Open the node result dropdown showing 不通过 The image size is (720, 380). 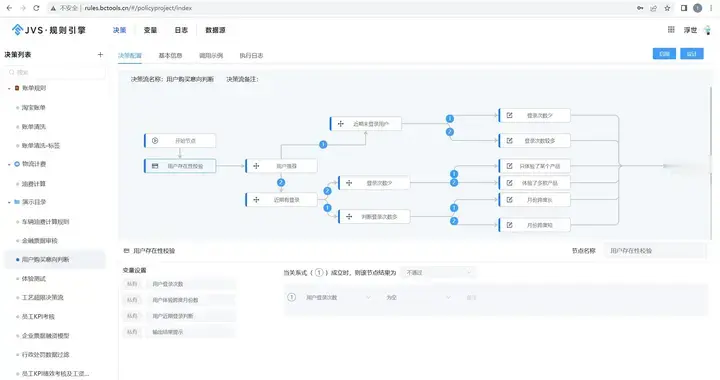pos(438,273)
